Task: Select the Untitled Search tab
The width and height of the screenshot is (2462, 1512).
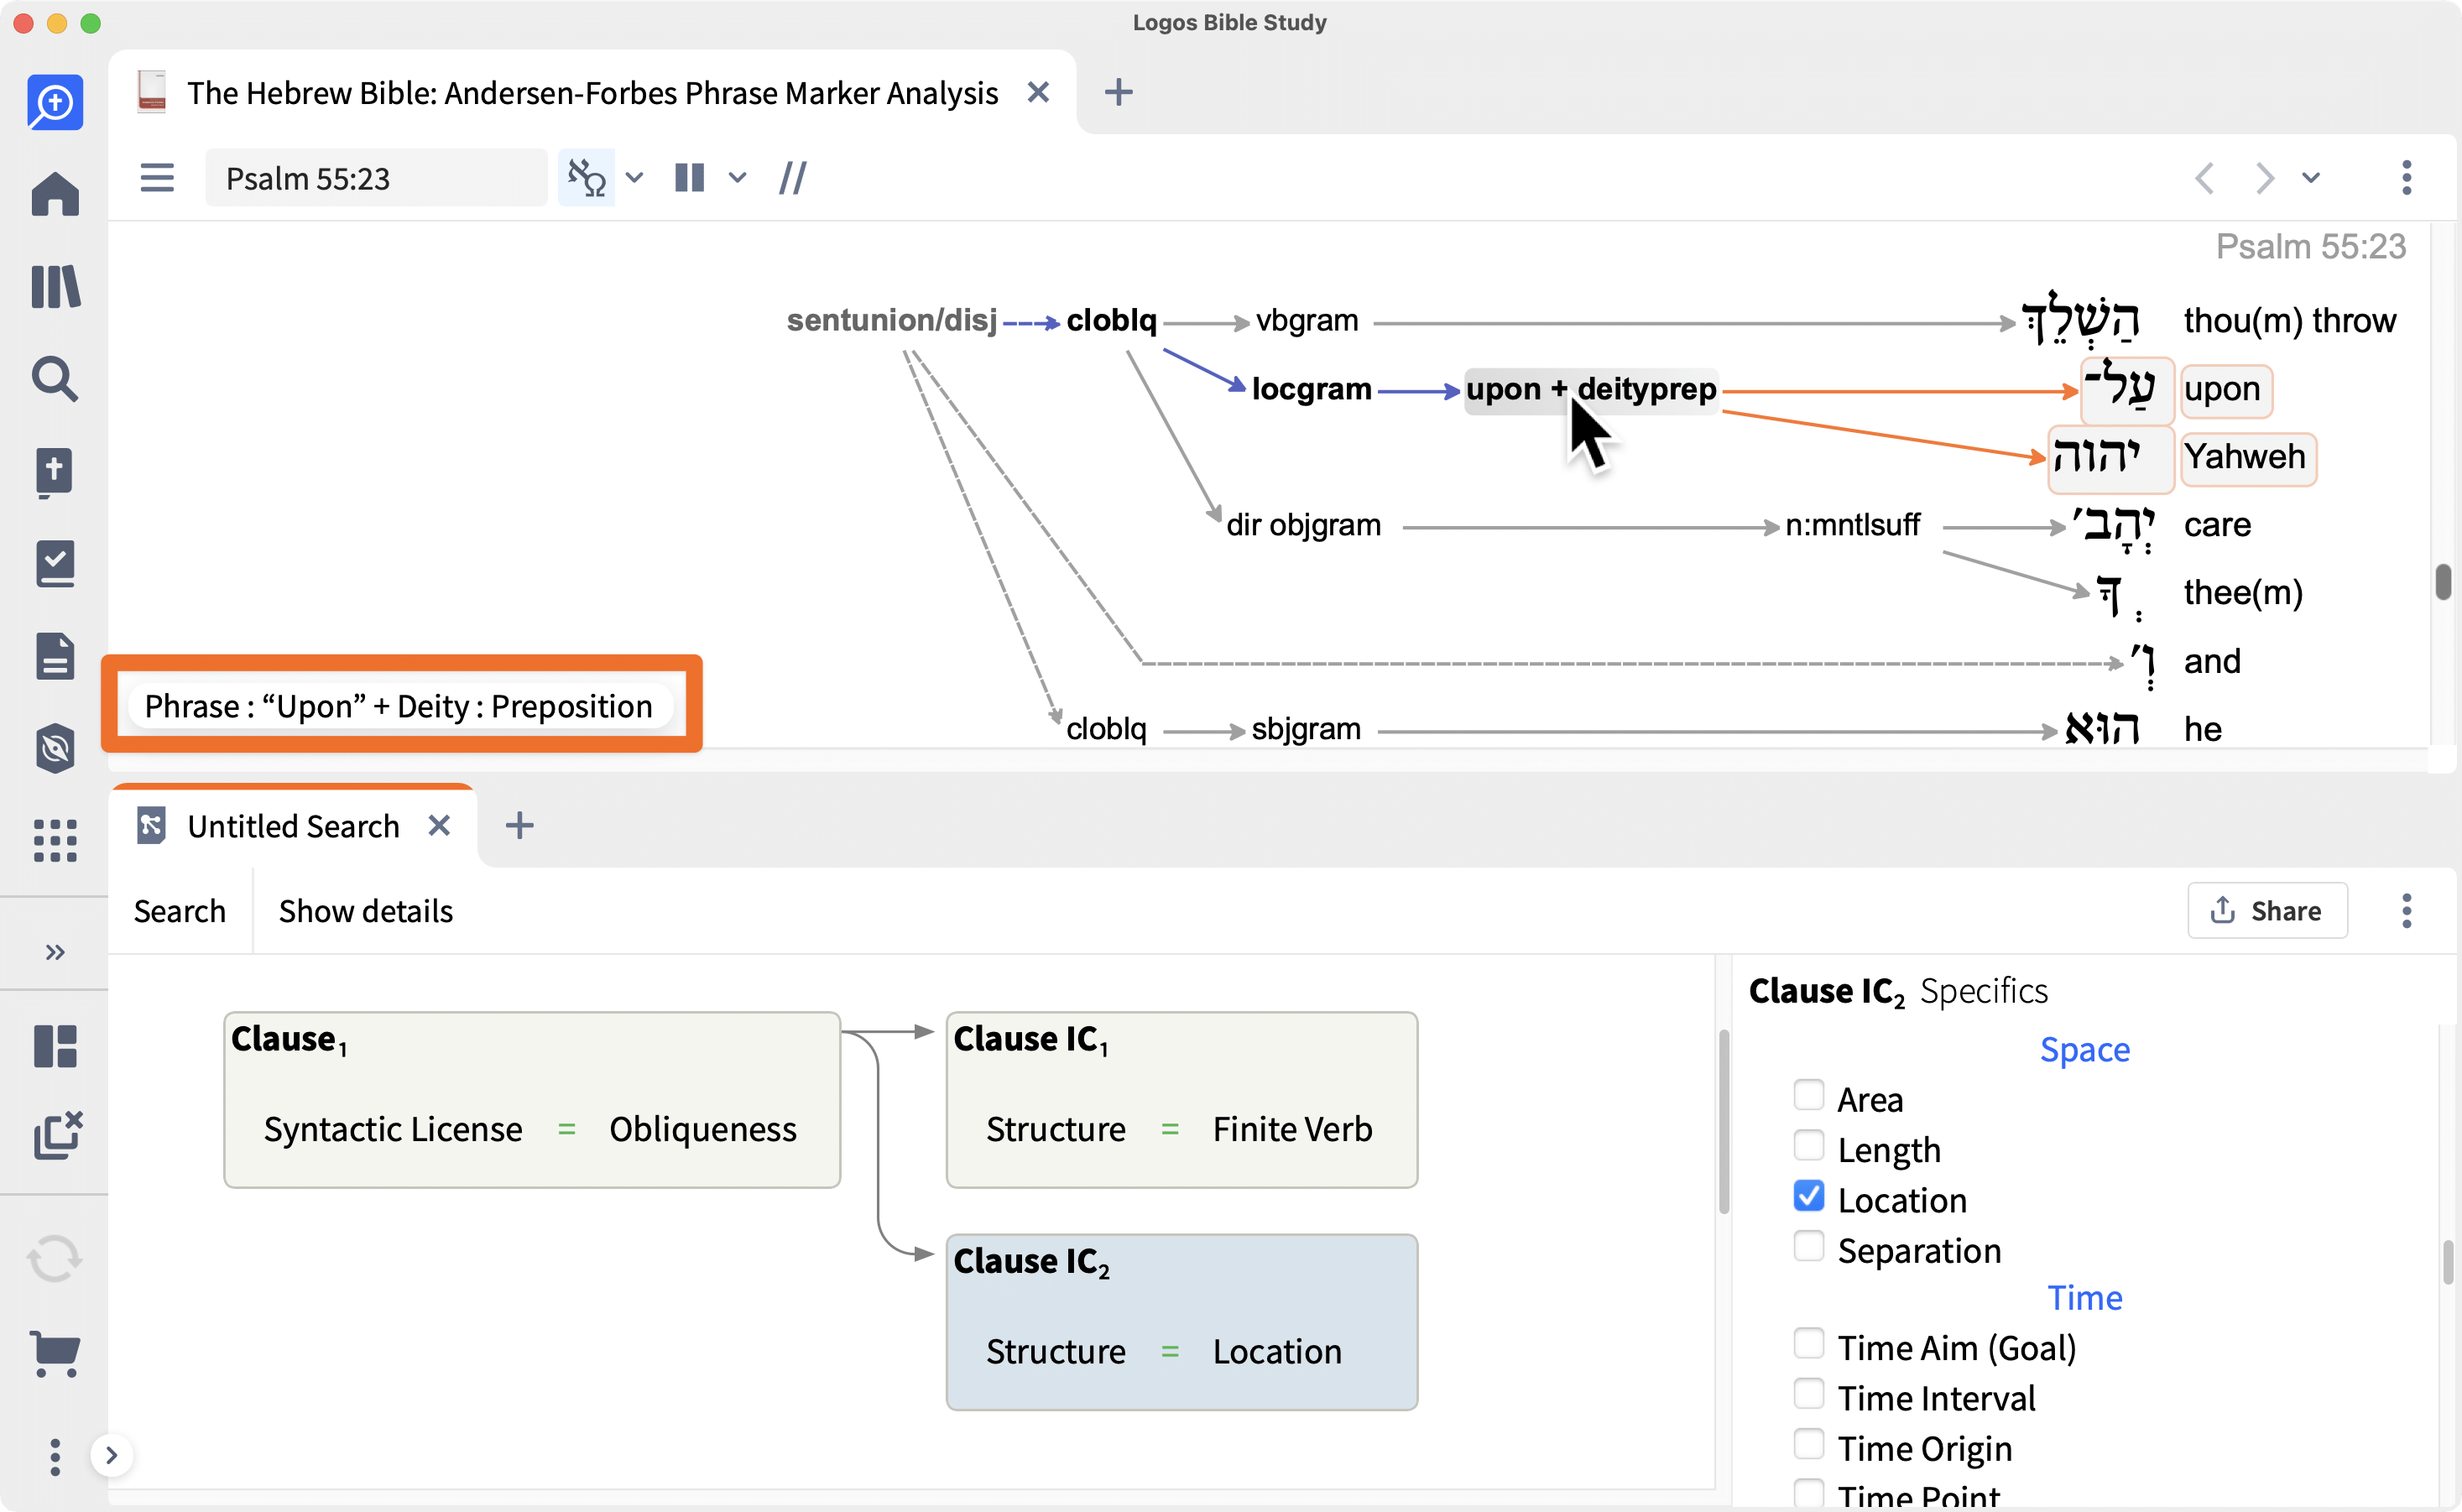Action: [x=293, y=826]
